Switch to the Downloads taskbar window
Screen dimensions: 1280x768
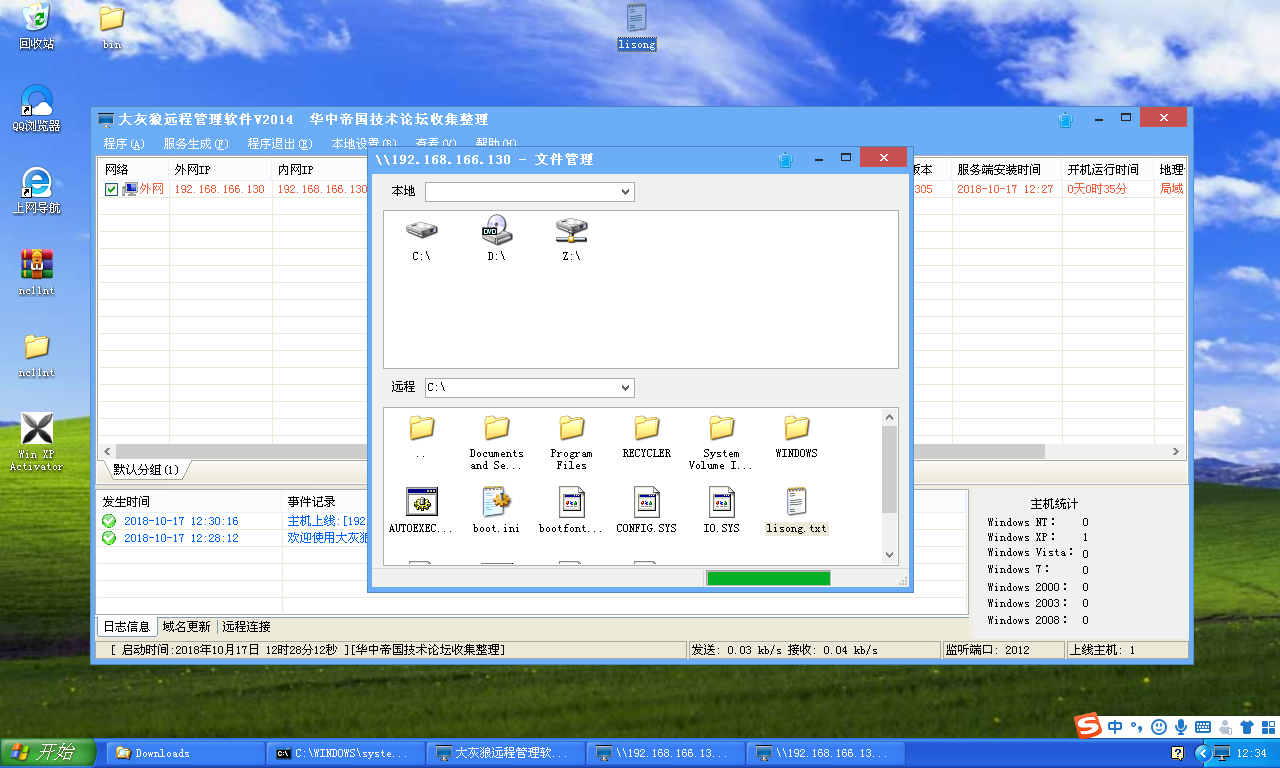click(185, 753)
